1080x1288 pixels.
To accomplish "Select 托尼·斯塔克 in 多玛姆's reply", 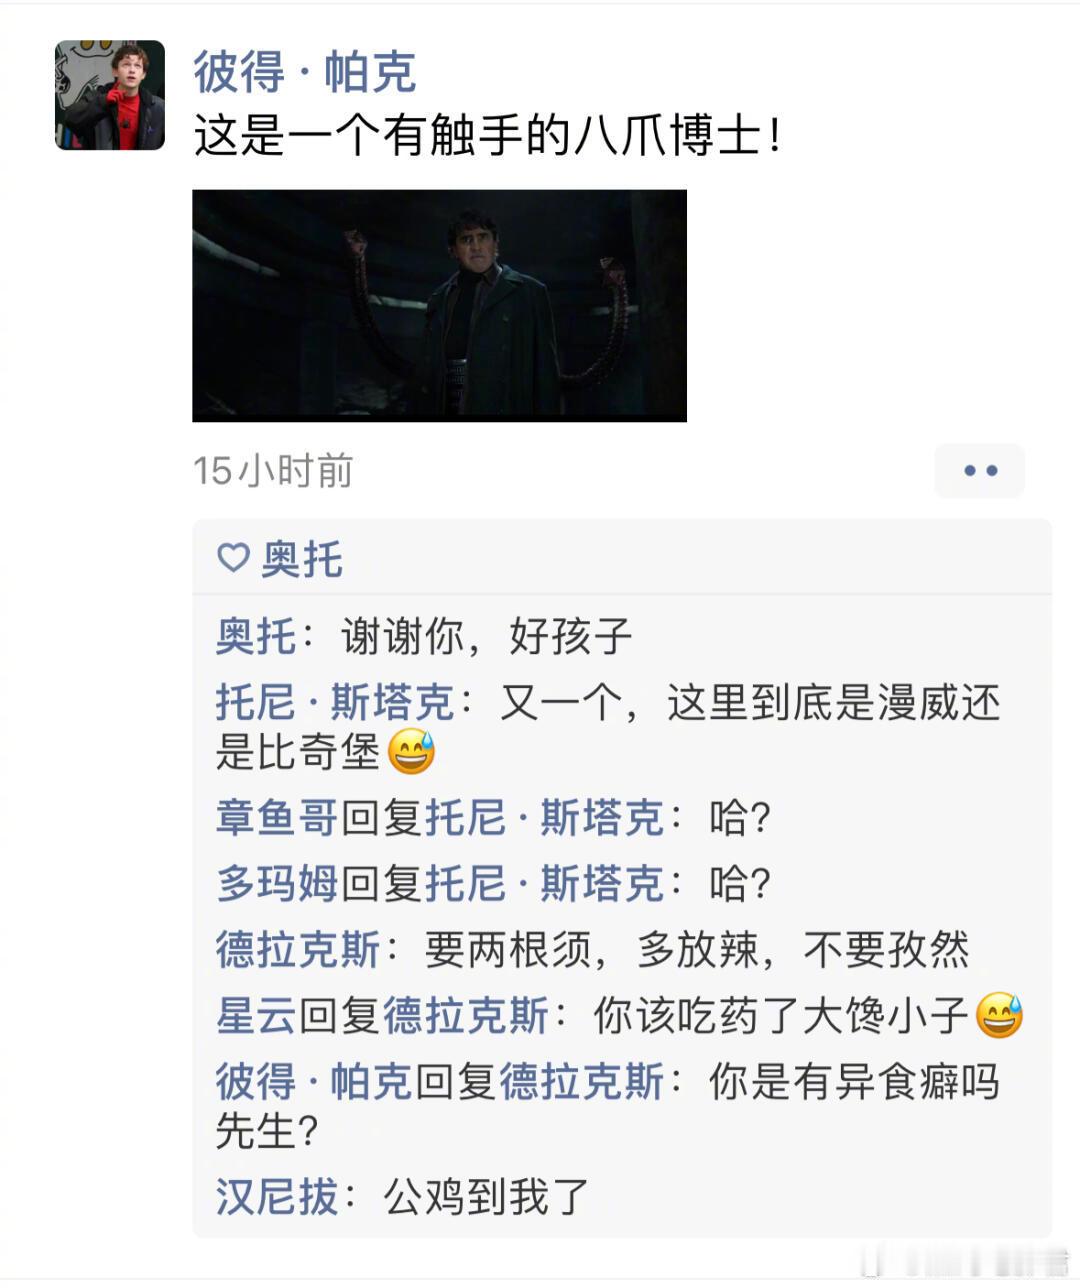I will tap(545, 883).
